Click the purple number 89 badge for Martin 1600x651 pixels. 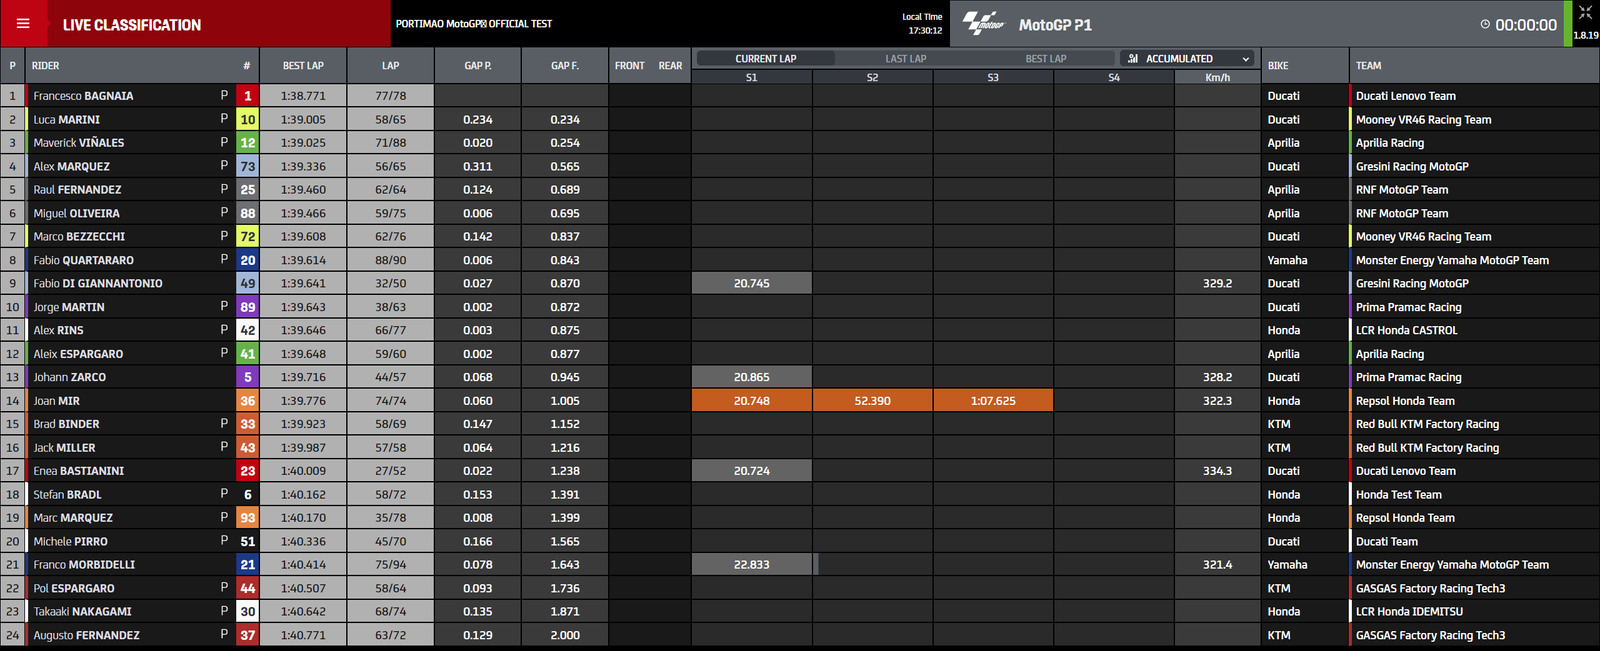pyautogui.click(x=247, y=307)
